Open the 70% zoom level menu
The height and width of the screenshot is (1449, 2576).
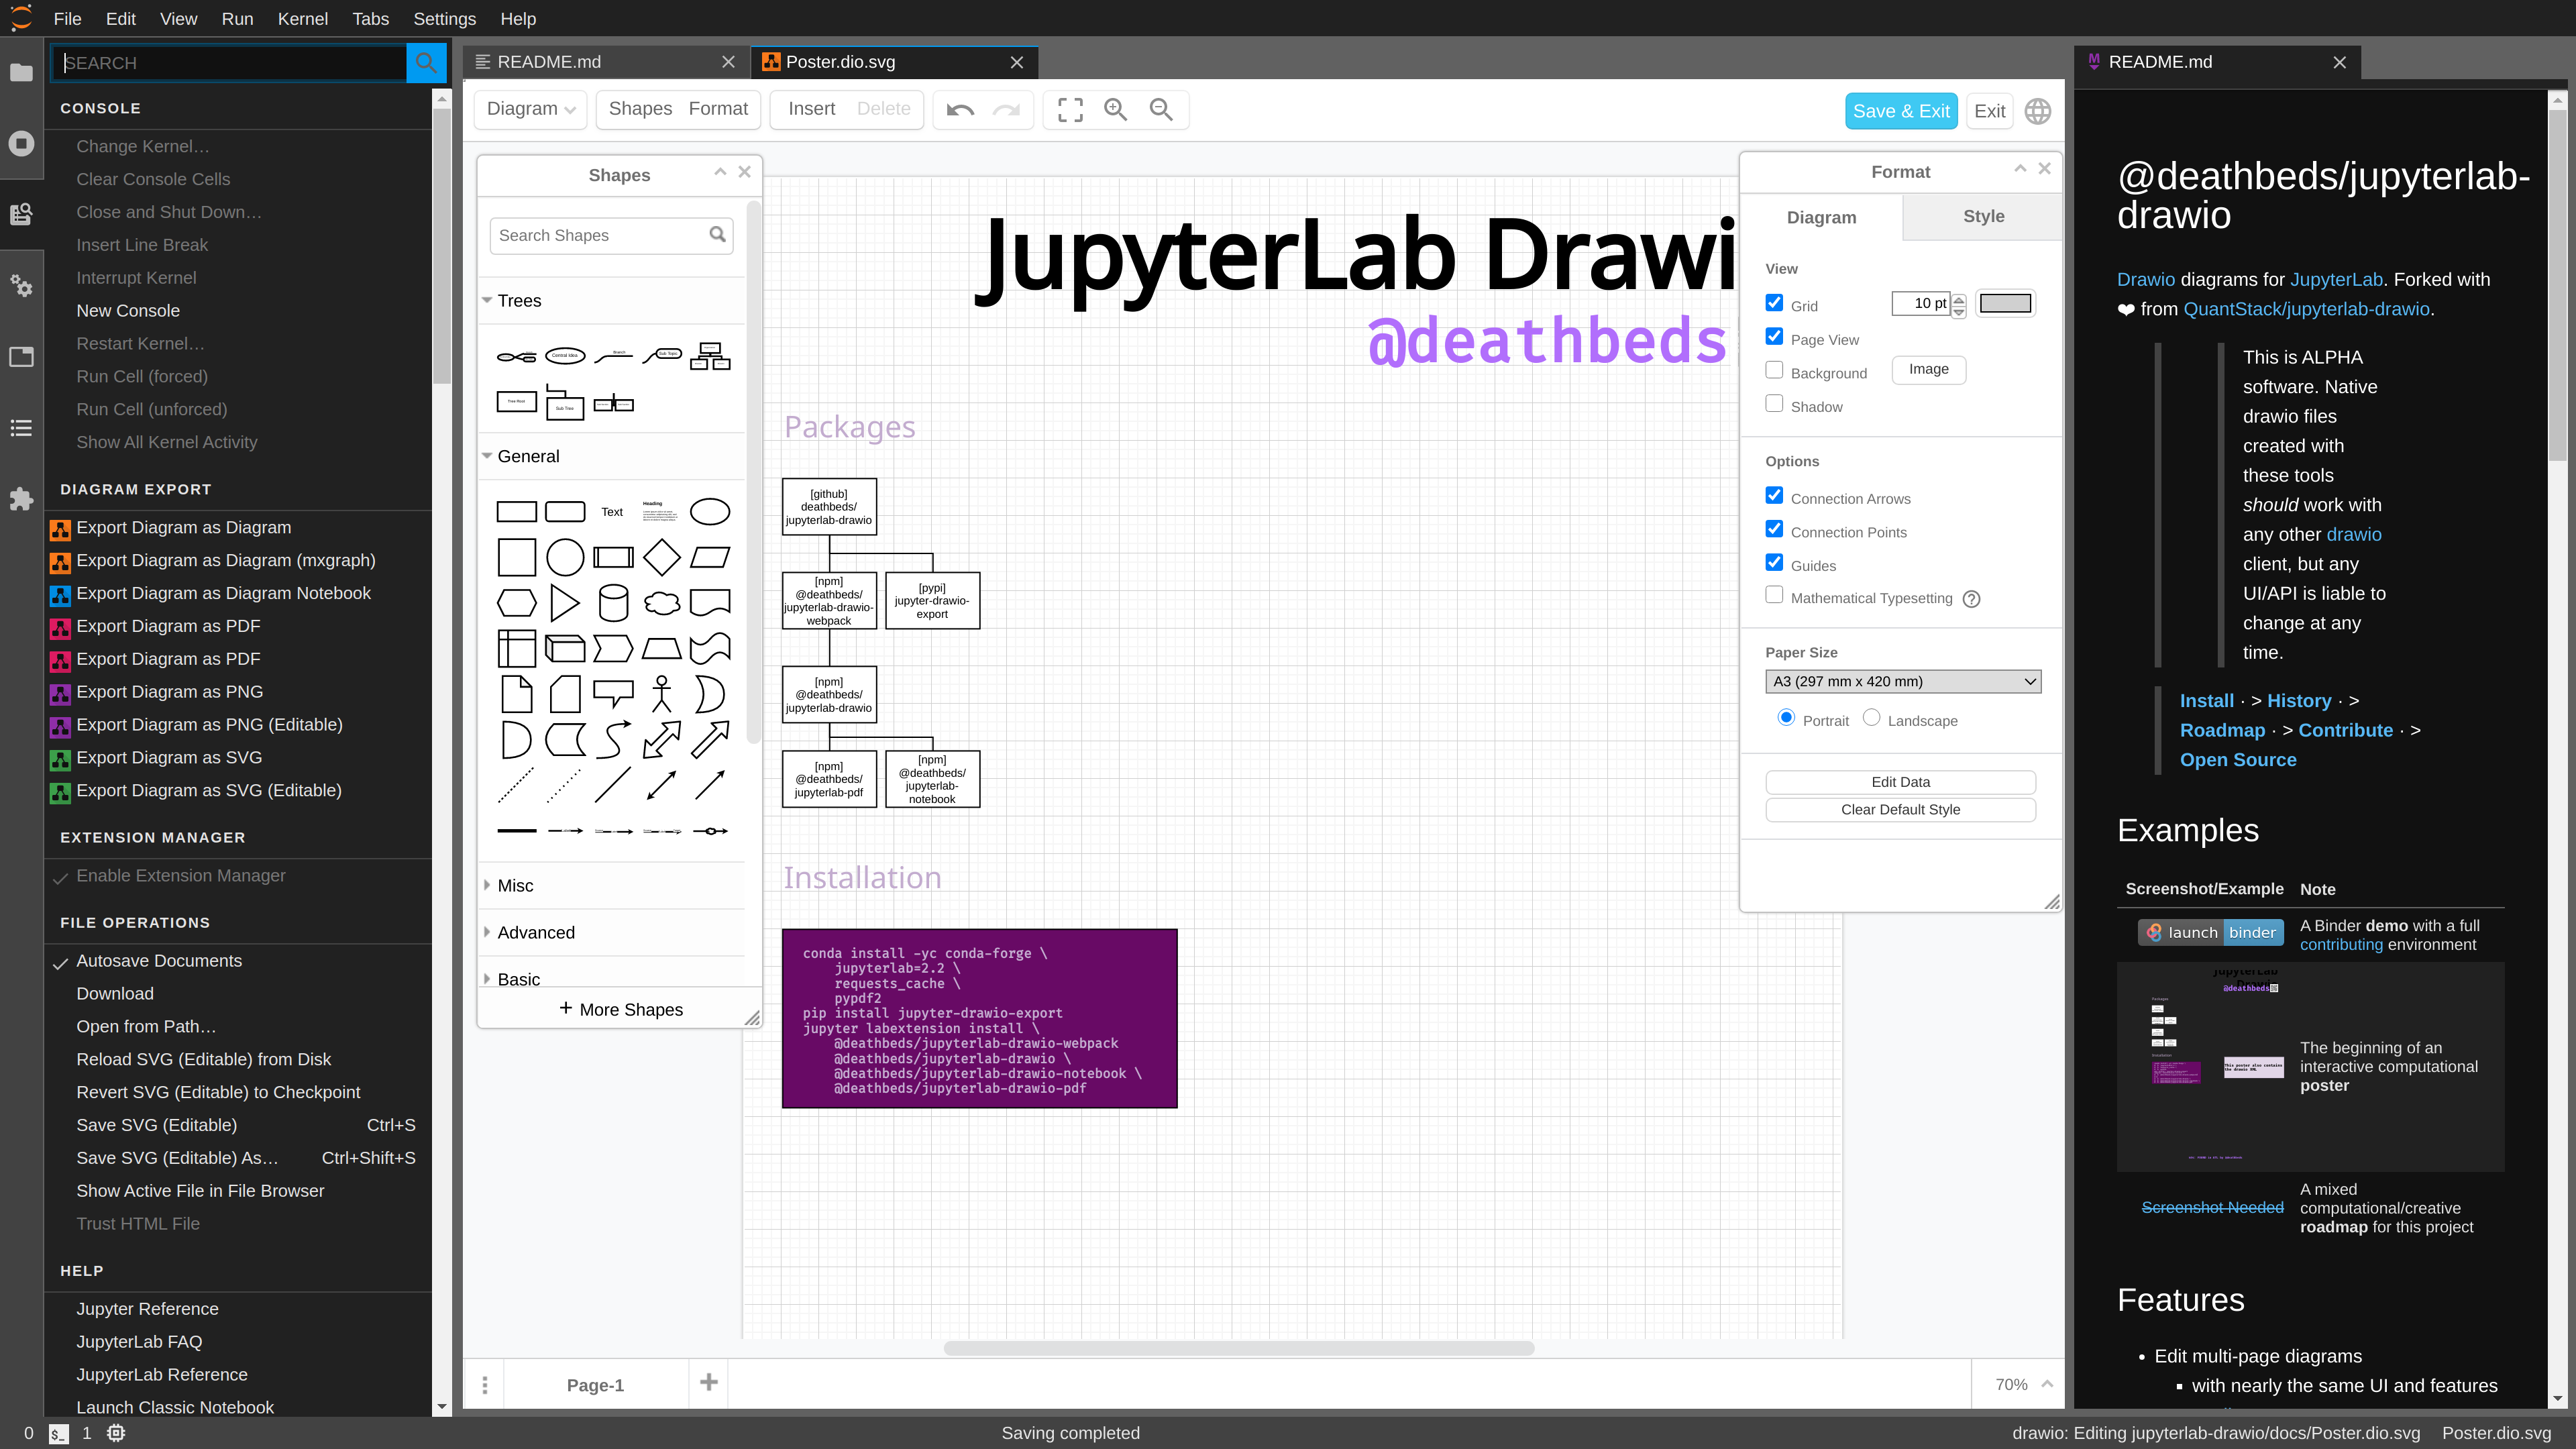coord(2024,1384)
